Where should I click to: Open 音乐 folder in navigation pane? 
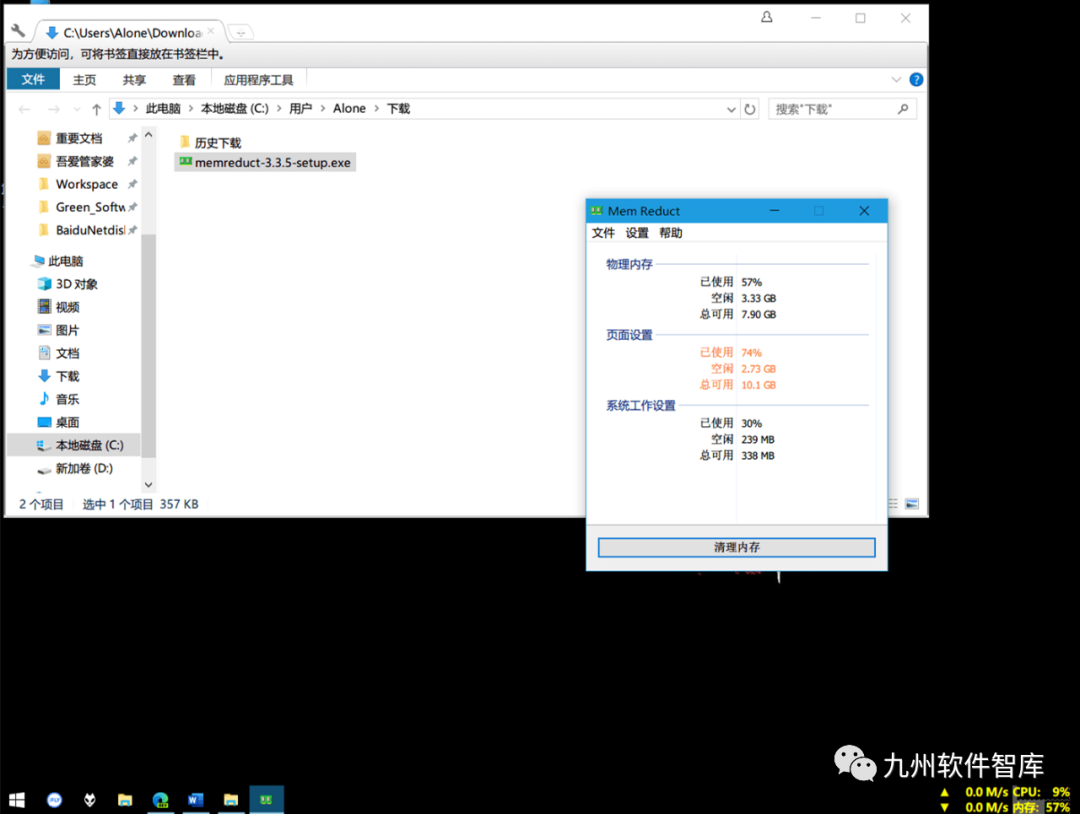click(x=68, y=399)
